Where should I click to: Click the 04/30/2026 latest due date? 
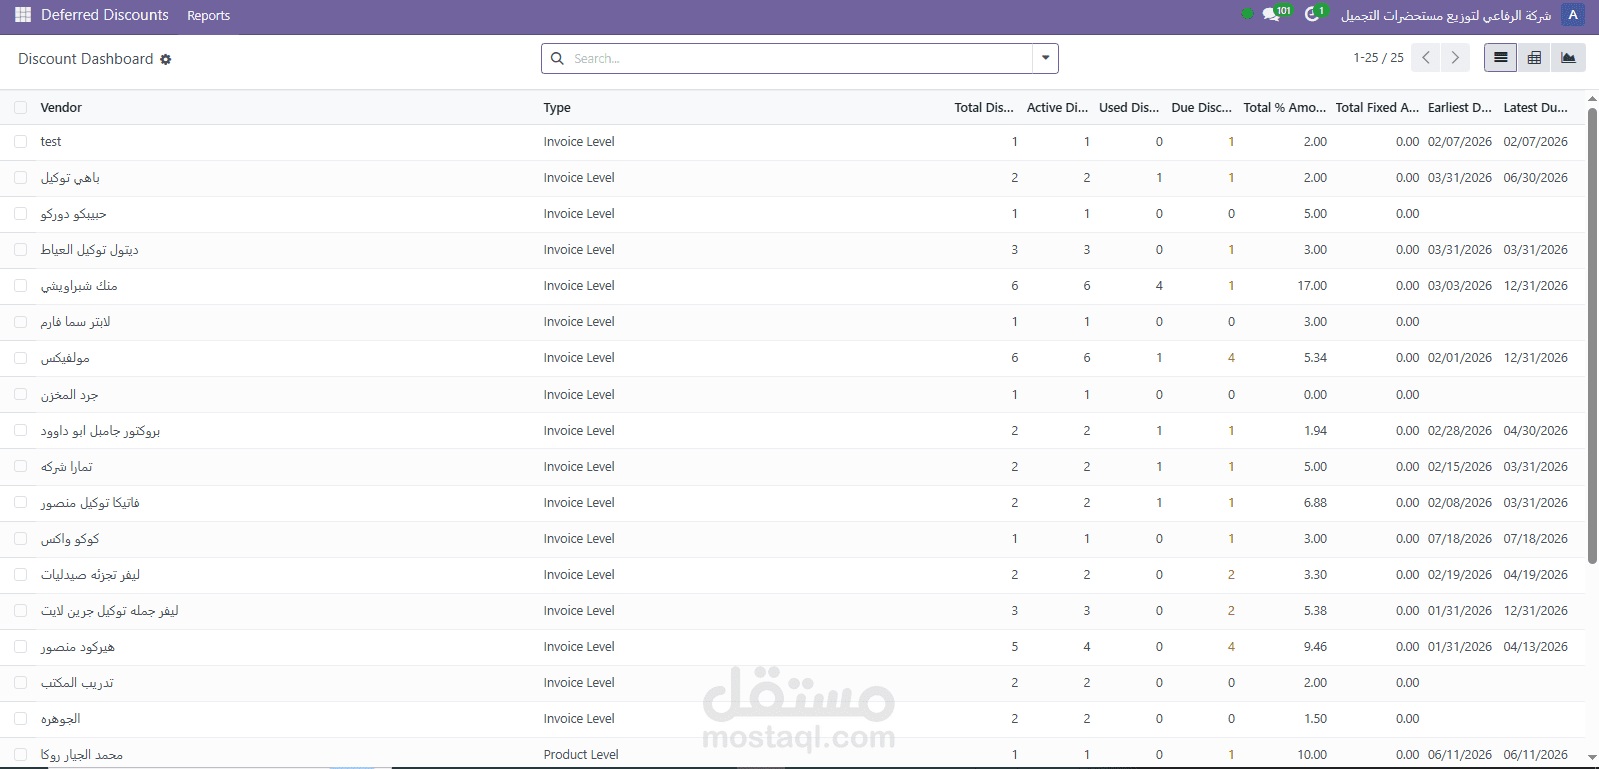1536,430
